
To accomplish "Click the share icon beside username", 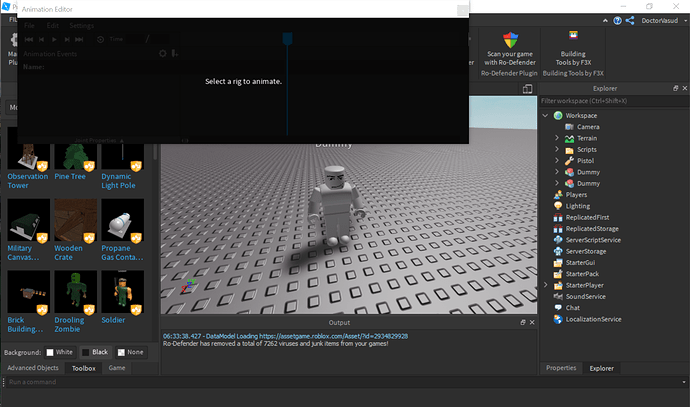I will coord(630,21).
